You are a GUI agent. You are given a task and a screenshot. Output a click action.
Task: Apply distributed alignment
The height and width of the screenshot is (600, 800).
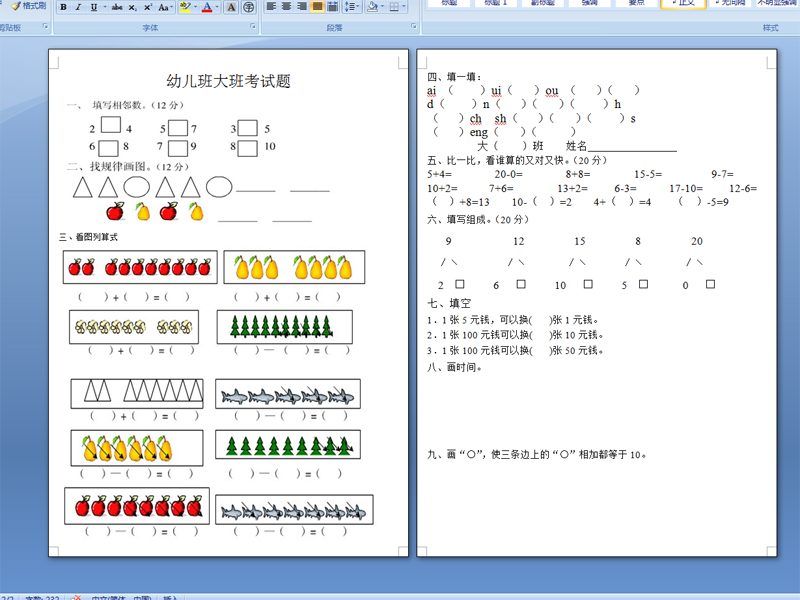332,6
